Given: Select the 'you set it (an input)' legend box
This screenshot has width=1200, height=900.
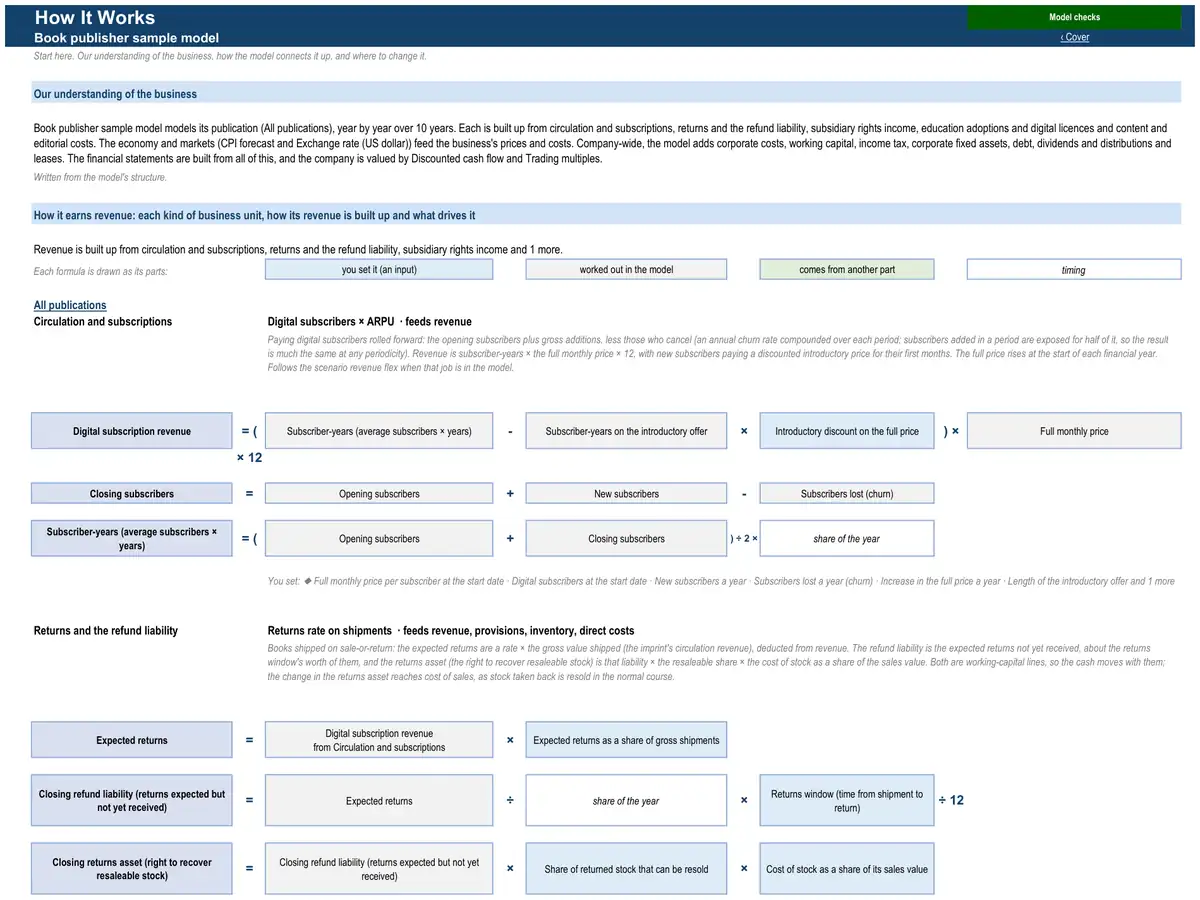Looking at the screenshot, I should [x=379, y=269].
